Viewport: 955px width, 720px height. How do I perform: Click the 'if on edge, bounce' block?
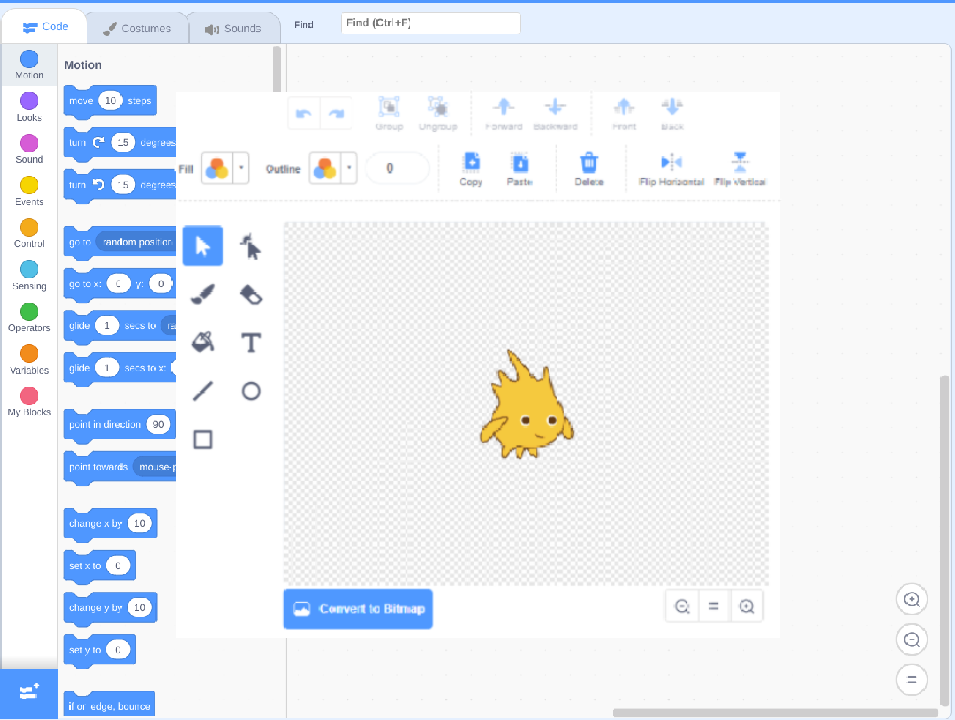click(x=109, y=706)
